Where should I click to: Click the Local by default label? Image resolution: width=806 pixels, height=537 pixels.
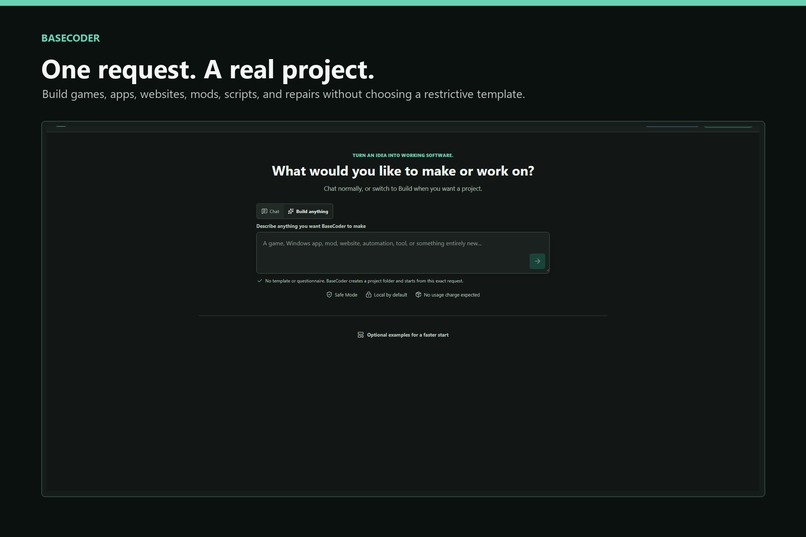(390, 295)
